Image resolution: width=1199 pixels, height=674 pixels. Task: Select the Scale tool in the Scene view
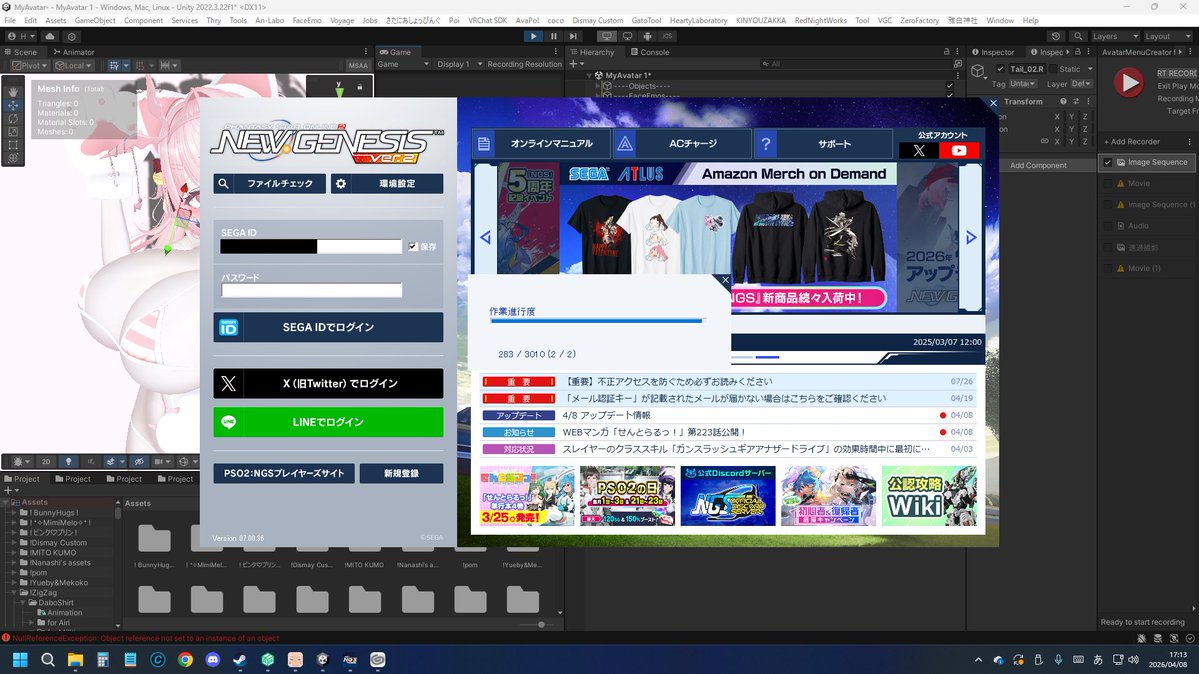pyautogui.click(x=13, y=132)
